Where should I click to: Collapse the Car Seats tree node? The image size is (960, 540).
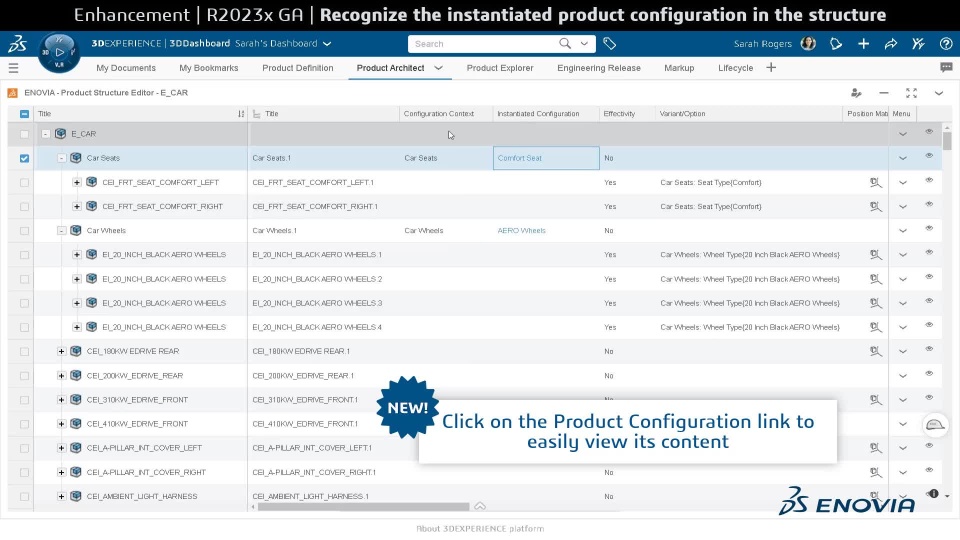click(61, 158)
